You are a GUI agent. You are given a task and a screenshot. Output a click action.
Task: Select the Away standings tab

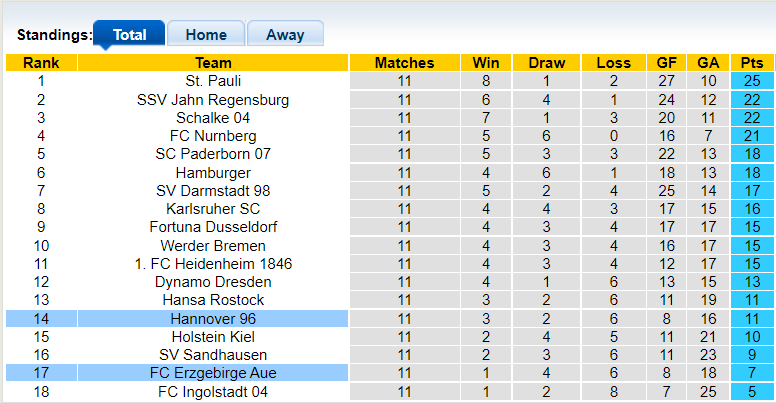[x=285, y=34]
